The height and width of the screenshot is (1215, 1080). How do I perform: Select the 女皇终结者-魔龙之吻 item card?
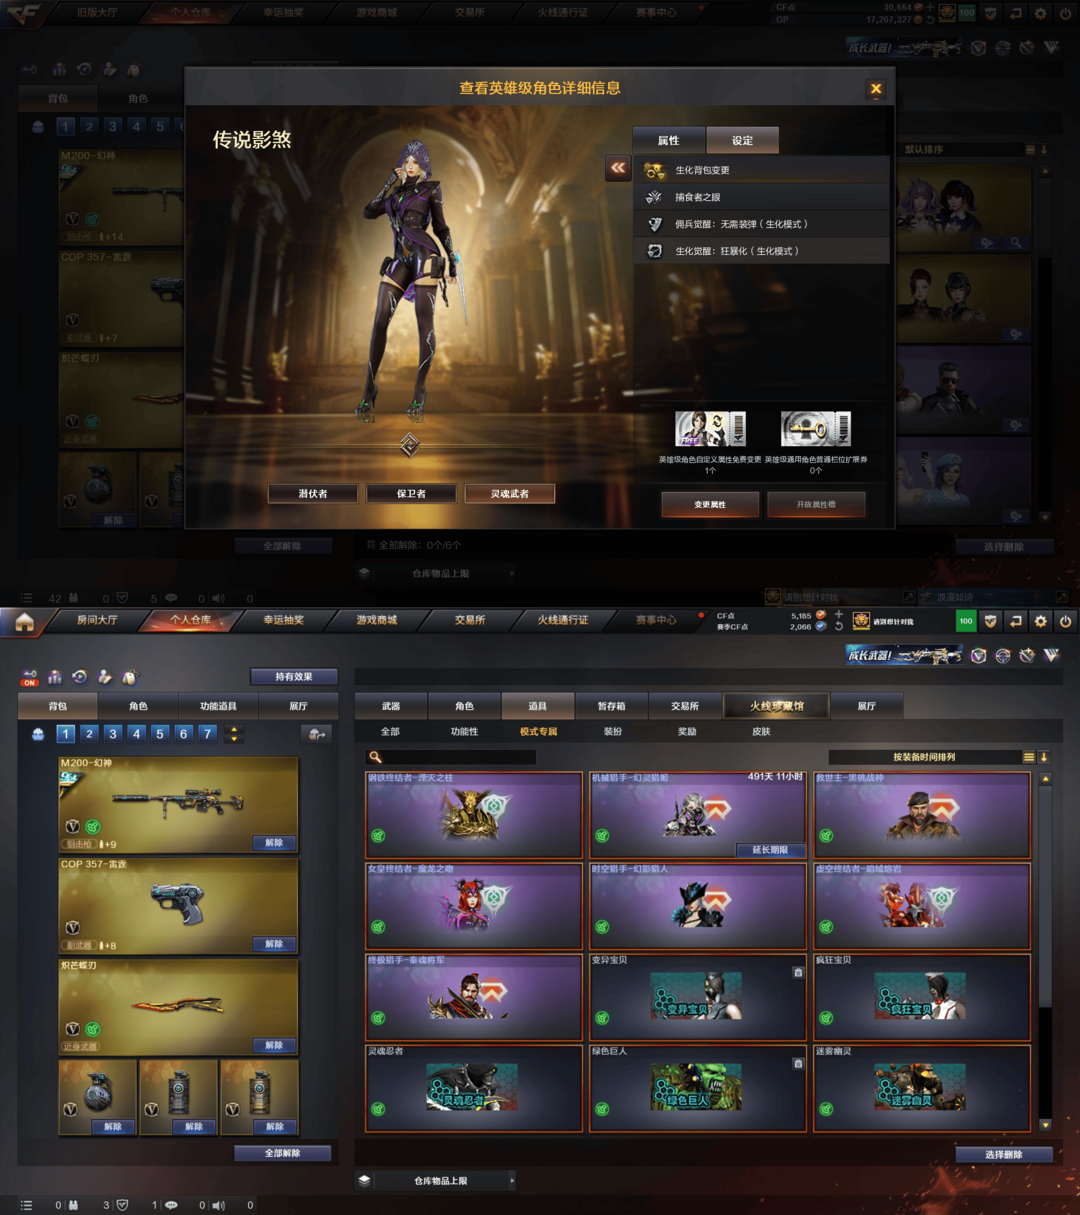pos(474,906)
